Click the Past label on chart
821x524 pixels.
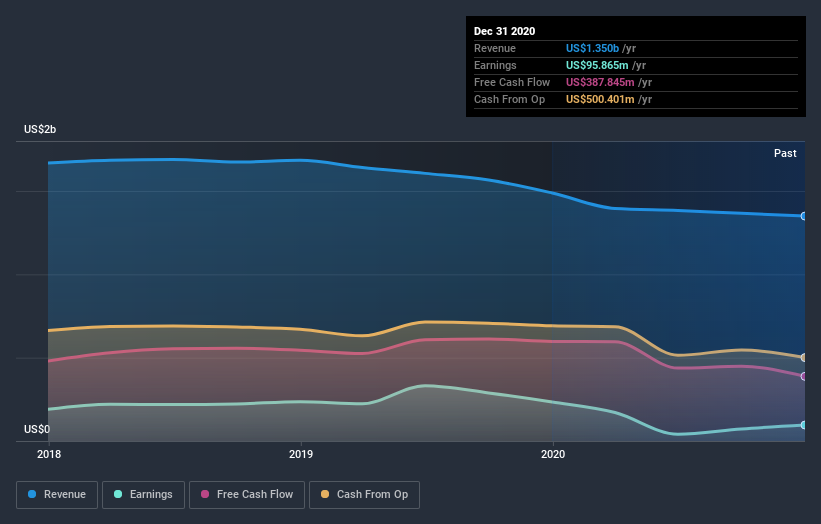pyautogui.click(x=785, y=153)
